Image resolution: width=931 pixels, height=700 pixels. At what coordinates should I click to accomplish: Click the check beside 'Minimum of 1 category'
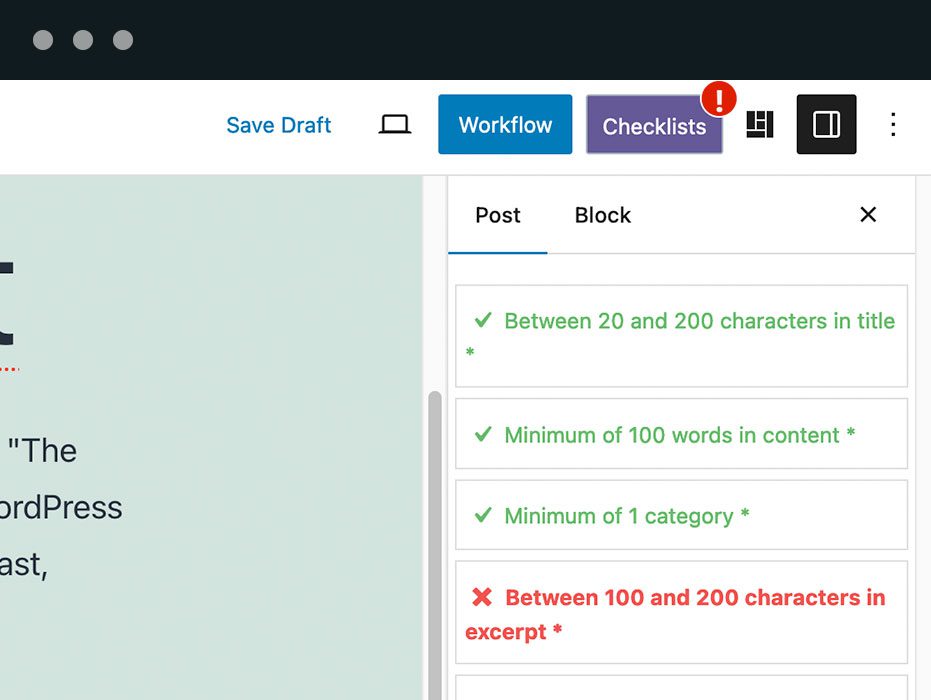coord(483,516)
